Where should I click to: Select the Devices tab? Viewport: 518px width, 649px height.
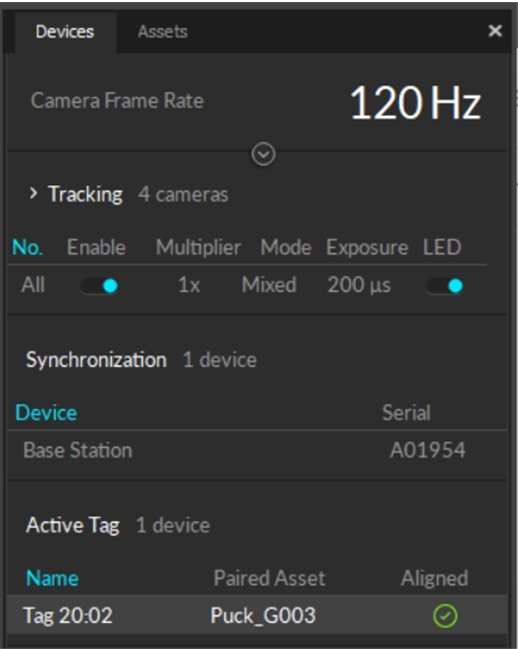click(65, 32)
